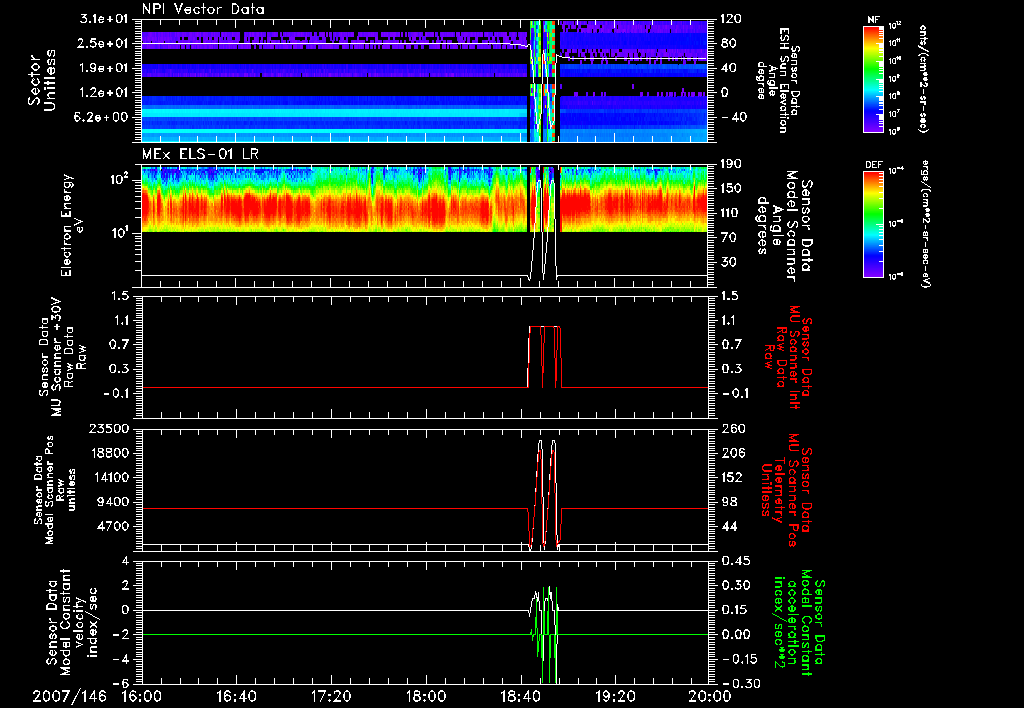Click the 16:00 time tick label
1024x708 pixels.
click(x=142, y=696)
